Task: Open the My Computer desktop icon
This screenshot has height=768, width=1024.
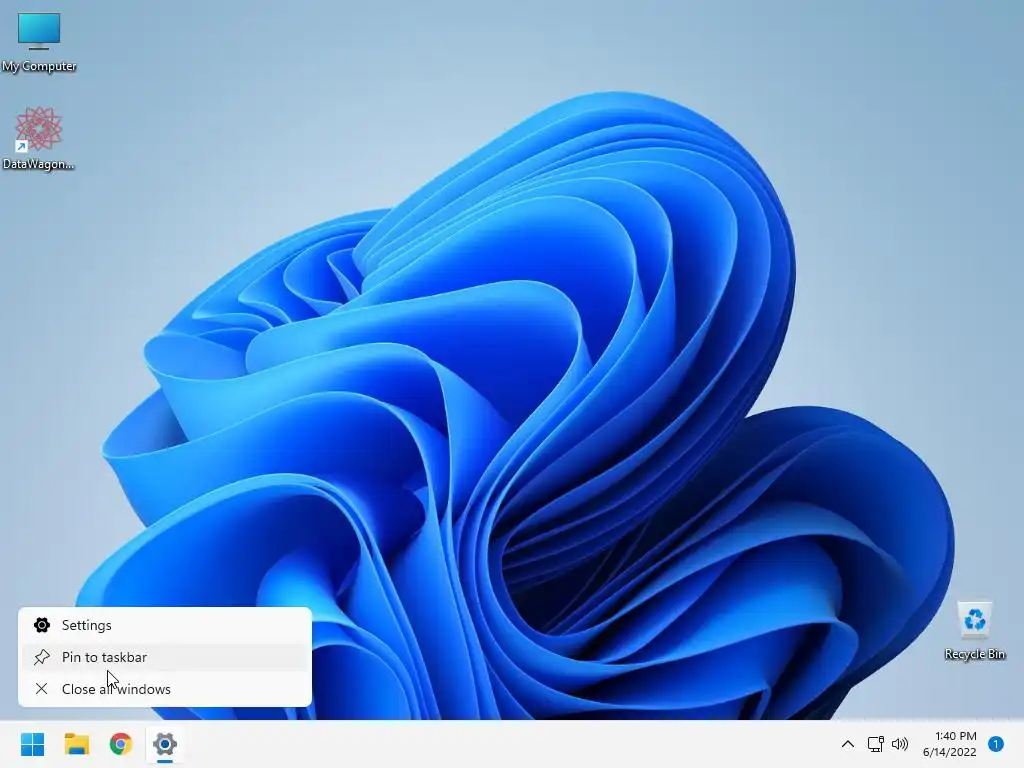Action: 39,42
